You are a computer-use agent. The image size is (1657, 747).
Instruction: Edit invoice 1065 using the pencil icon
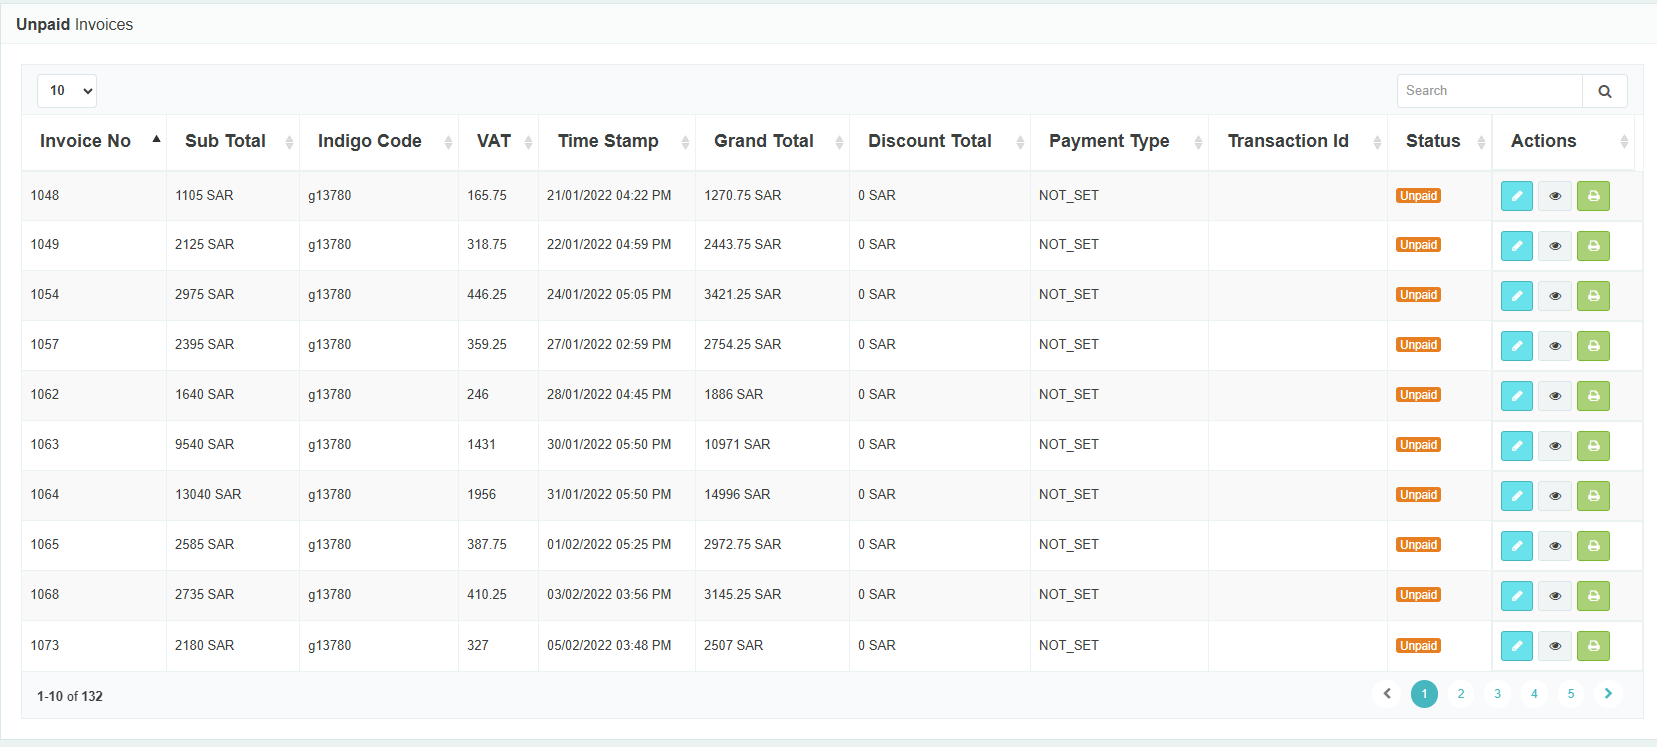1516,546
